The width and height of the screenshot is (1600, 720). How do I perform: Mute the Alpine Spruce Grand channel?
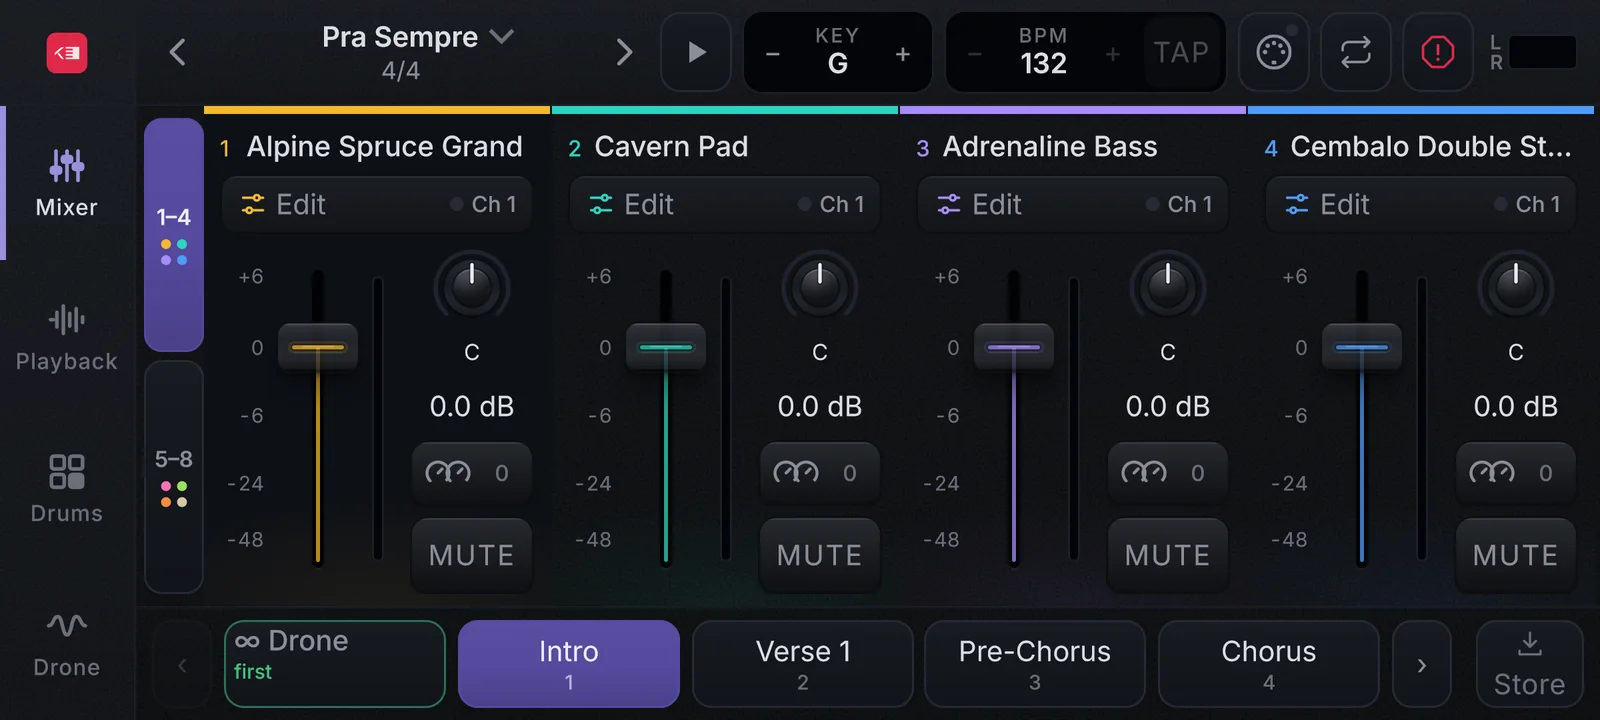point(472,555)
